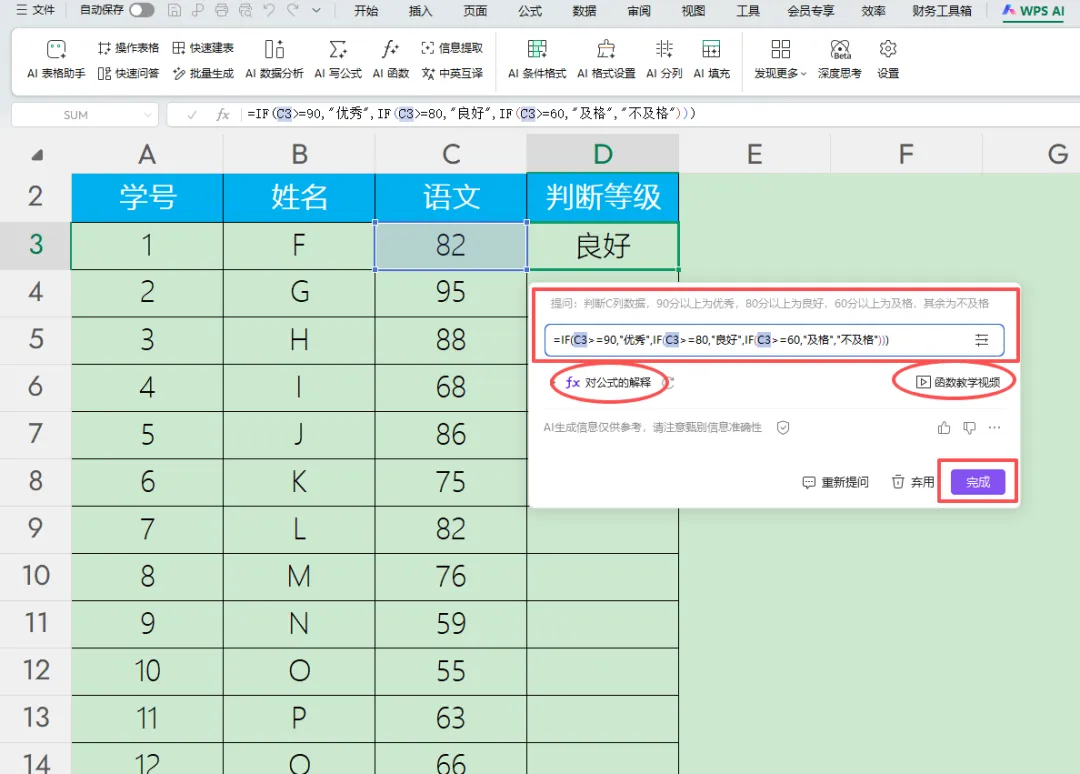
Task: Click the thumbs up feedback icon
Action: tap(944, 428)
